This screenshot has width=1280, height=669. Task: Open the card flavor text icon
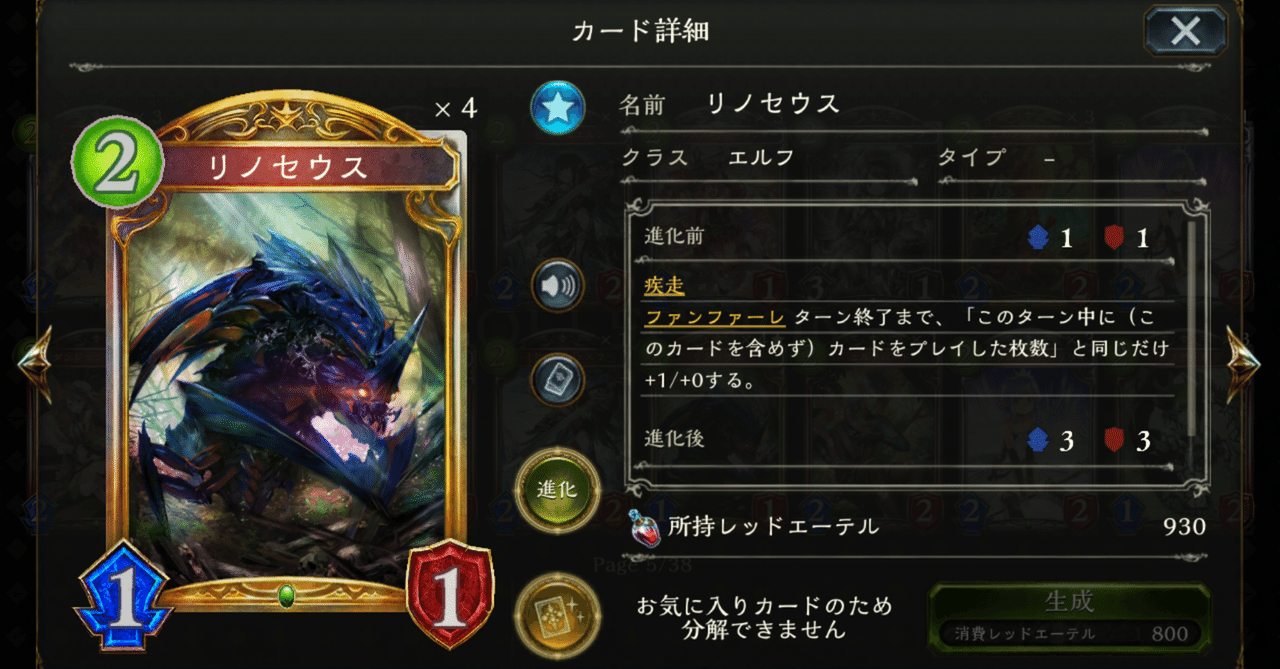(x=558, y=380)
